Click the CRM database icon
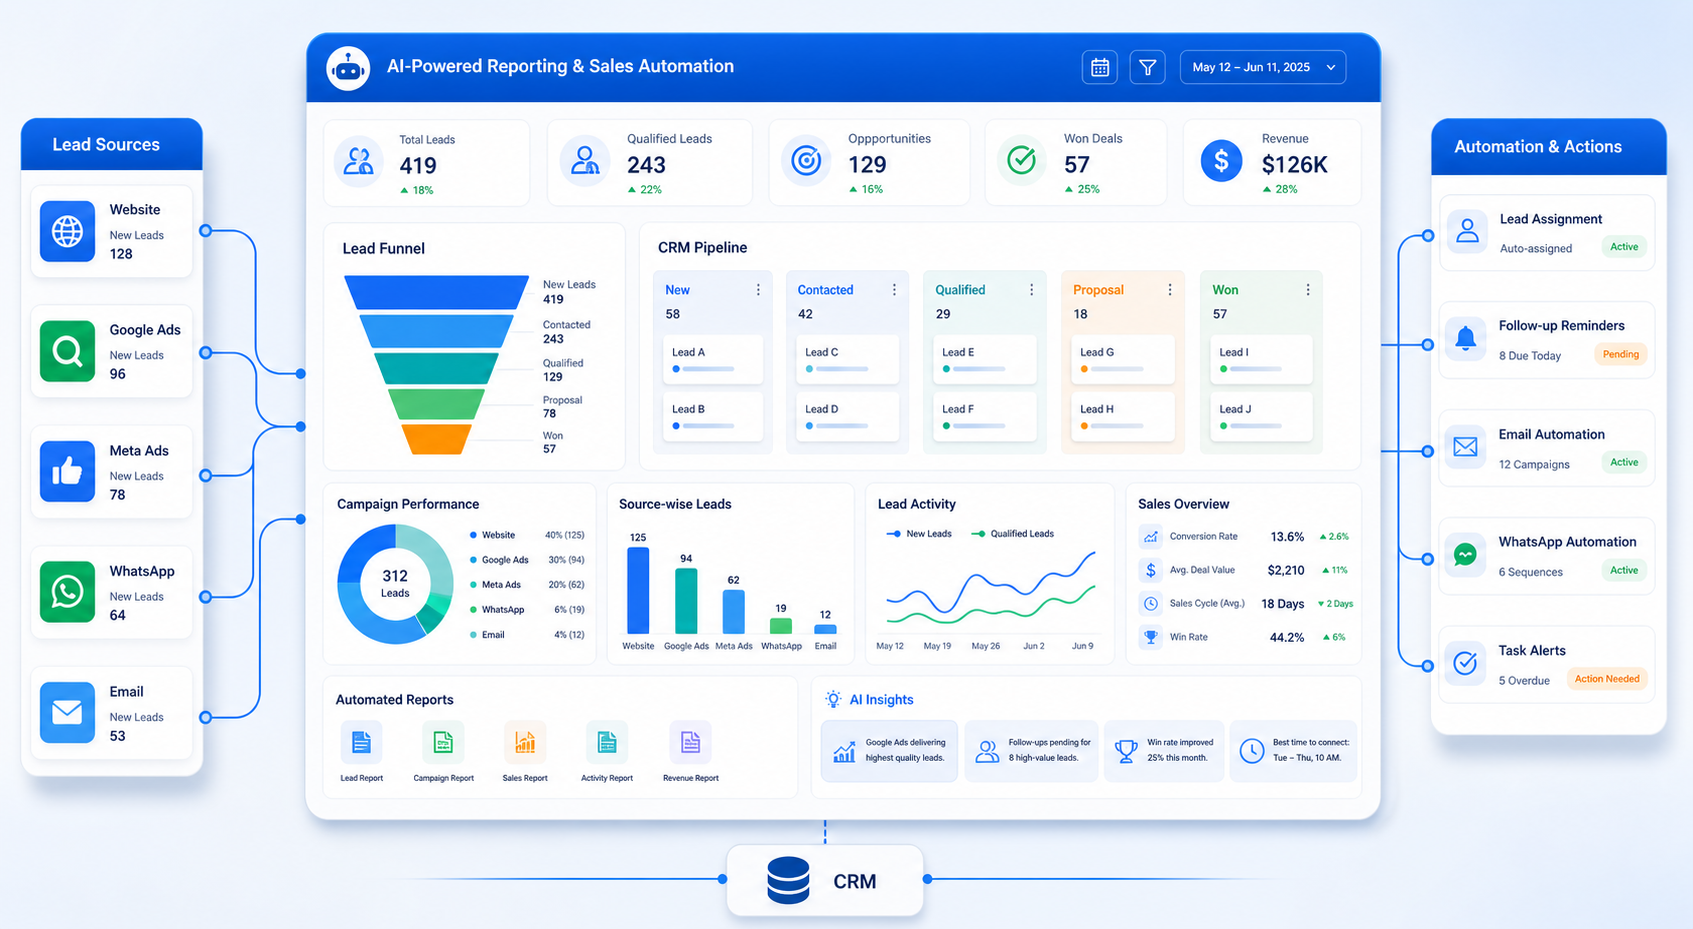 [x=788, y=881]
